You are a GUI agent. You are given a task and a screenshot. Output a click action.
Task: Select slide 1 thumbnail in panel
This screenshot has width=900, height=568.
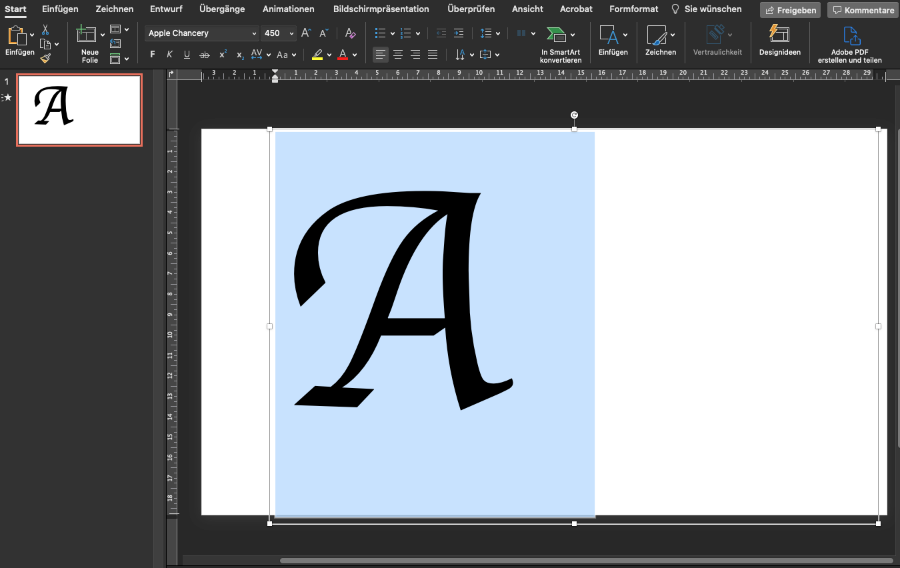pos(79,109)
